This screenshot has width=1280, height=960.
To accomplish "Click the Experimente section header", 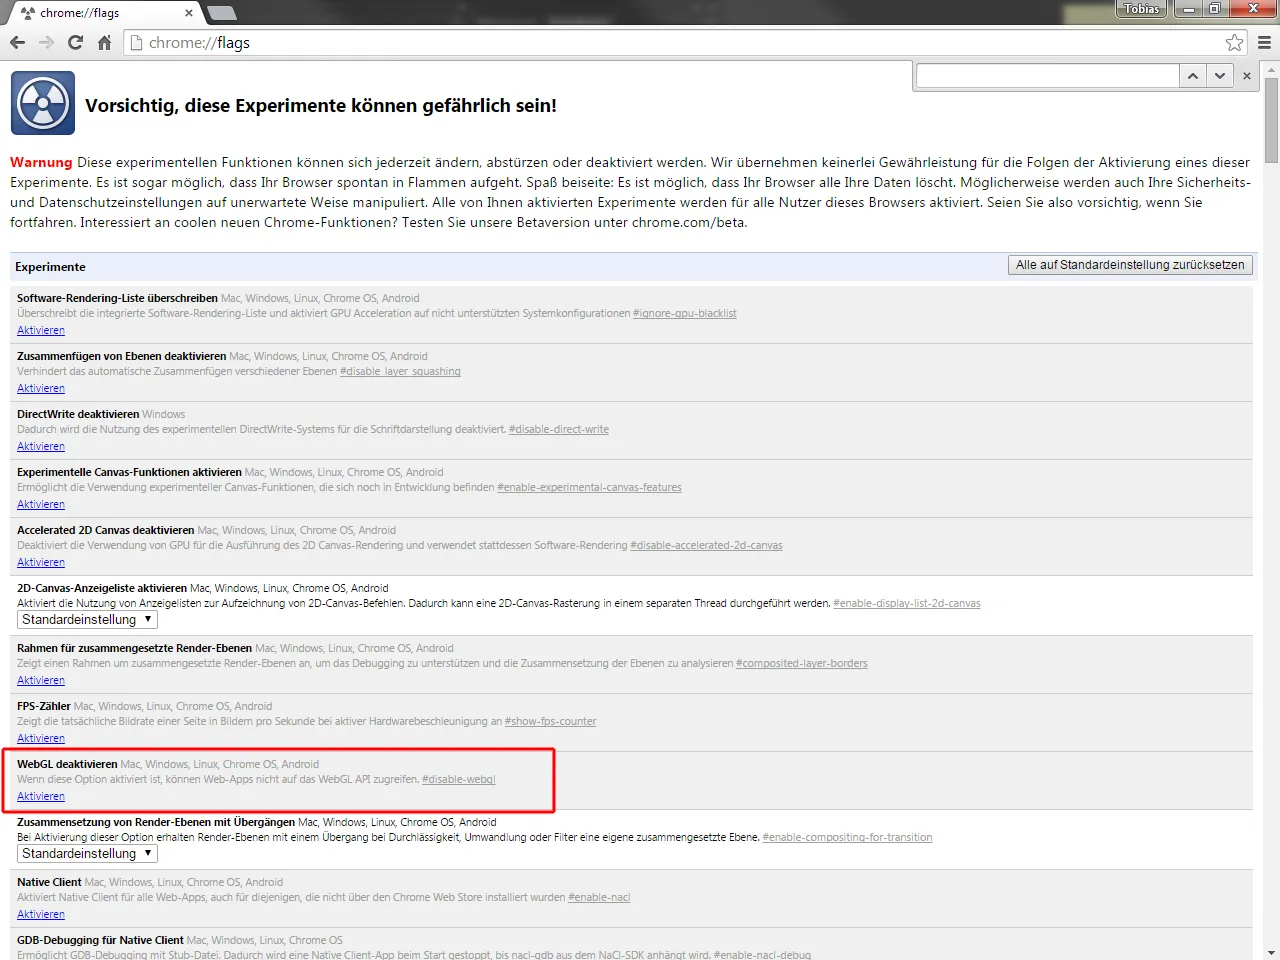I will point(50,267).
